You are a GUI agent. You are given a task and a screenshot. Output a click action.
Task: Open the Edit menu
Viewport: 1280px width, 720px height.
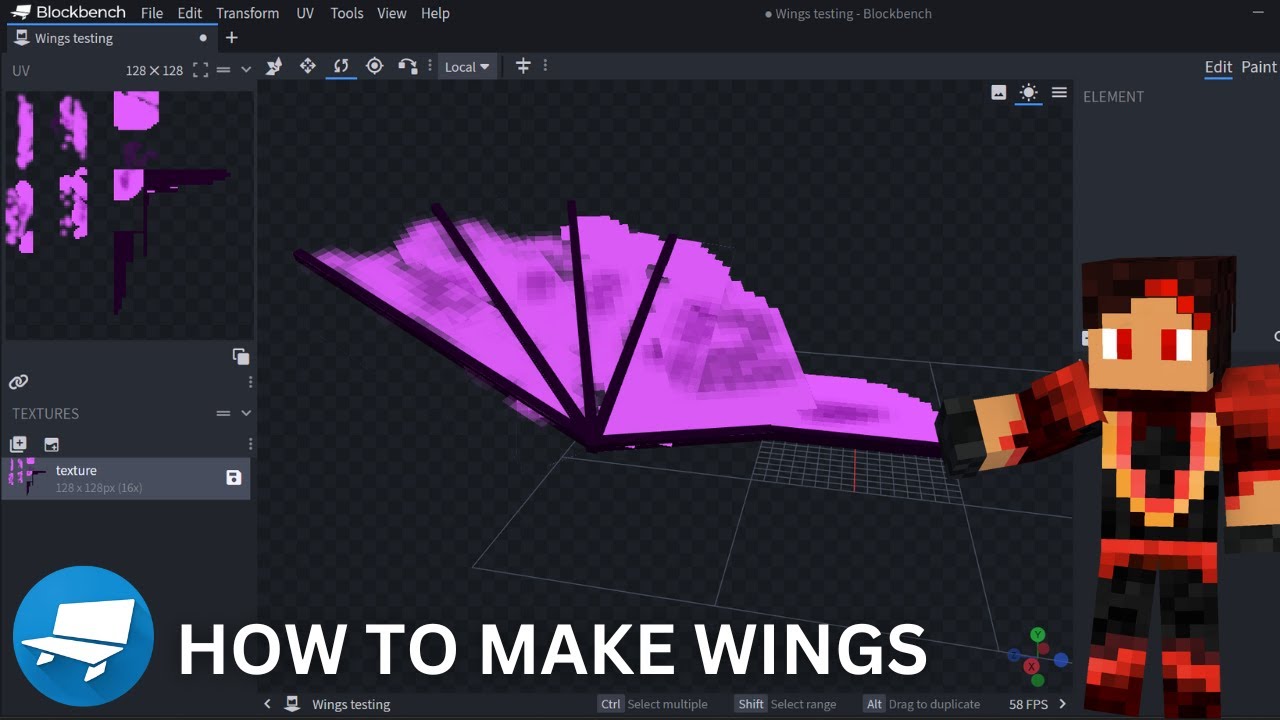tap(190, 13)
